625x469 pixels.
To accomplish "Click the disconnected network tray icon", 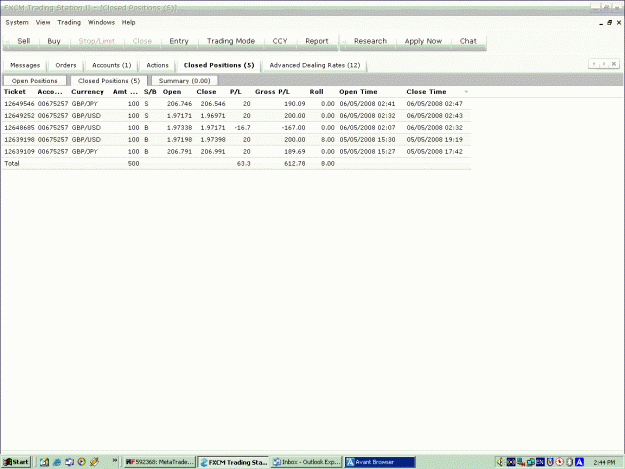I will [521, 462].
